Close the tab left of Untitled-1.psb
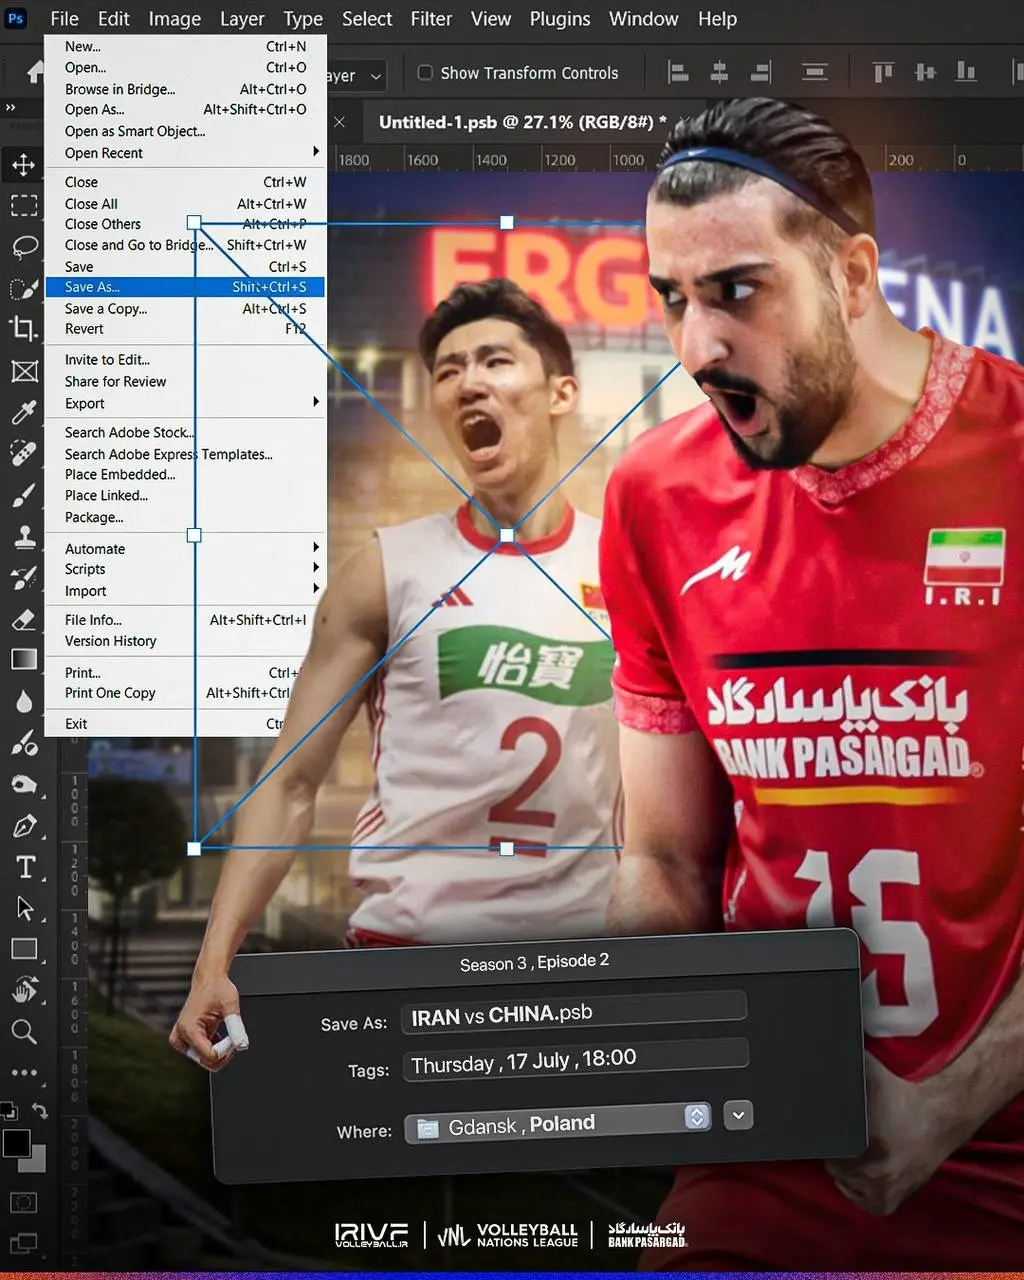Viewport: 1024px width, 1280px height. [x=340, y=122]
